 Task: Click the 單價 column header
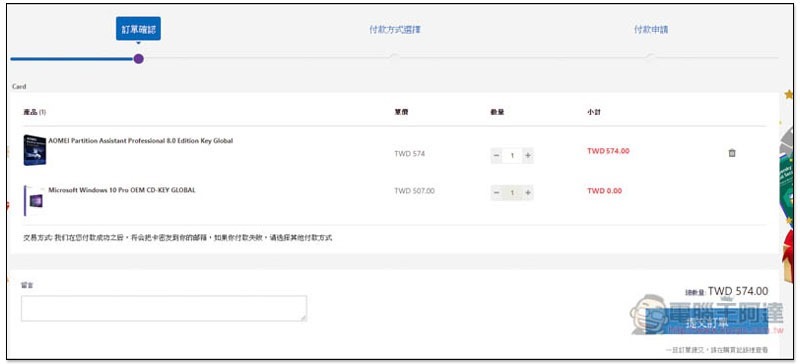click(401, 112)
